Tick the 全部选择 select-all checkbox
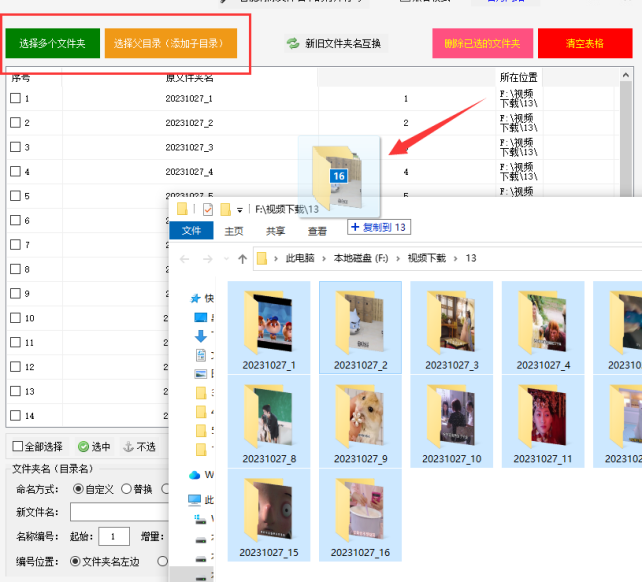Viewport: 643px width, 583px height. click(x=18, y=446)
